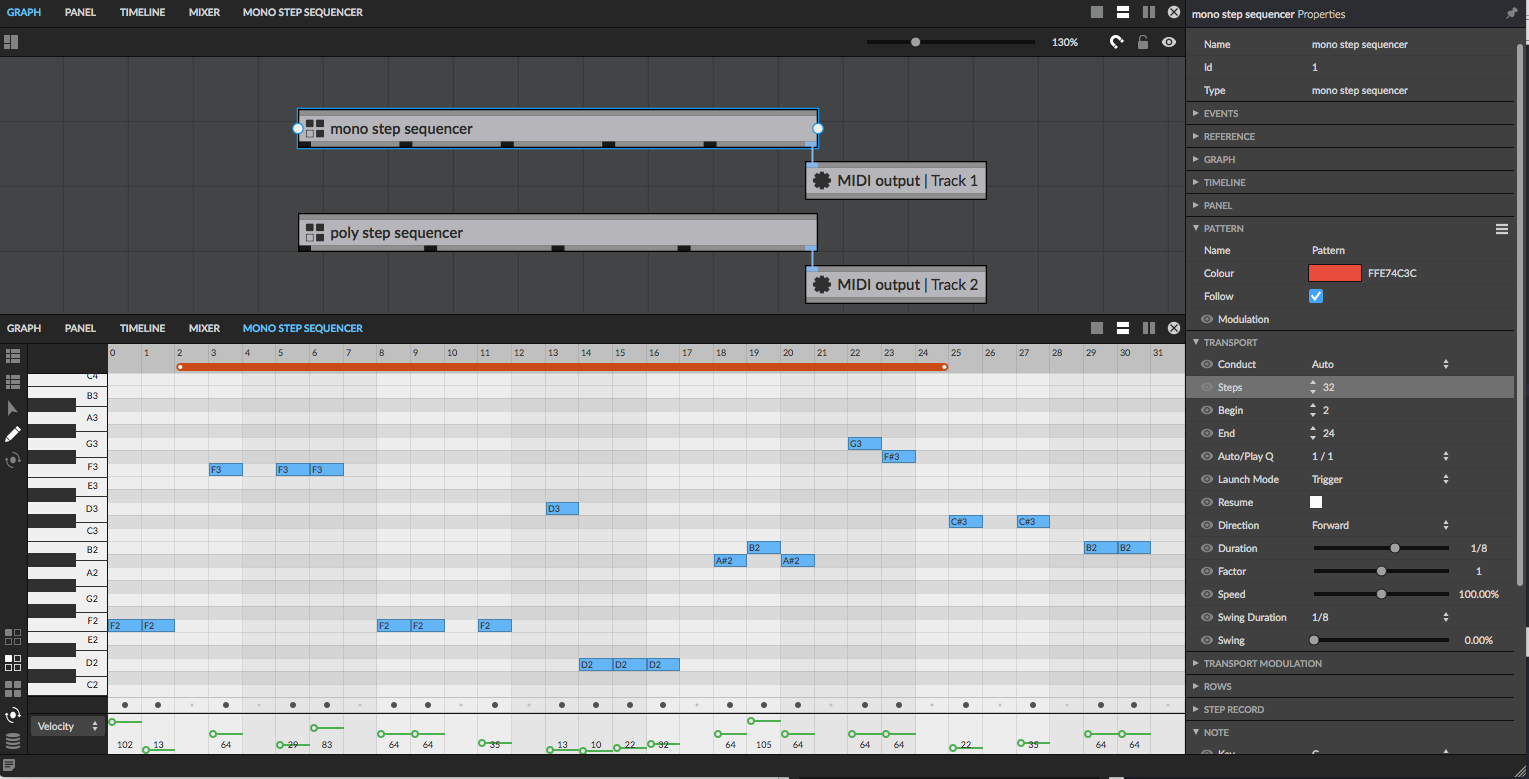Screen dimensions: 1529x779
Task: Toggle the padlock icon in the graph toolbar
Action: point(1143,42)
